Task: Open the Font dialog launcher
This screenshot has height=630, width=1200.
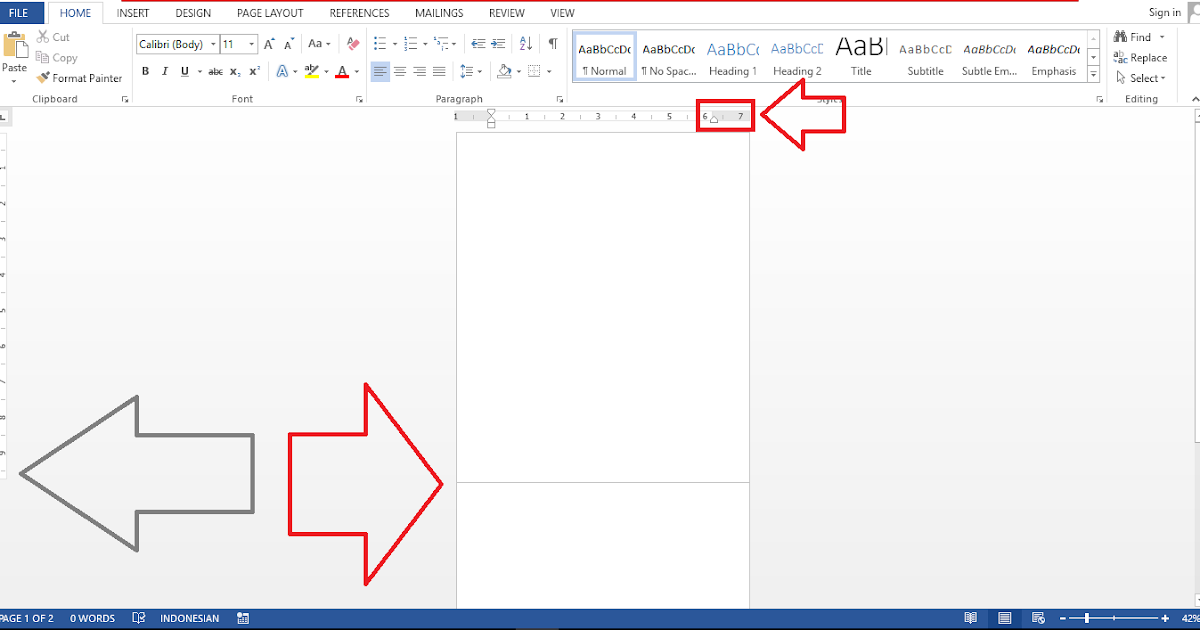Action: click(359, 100)
